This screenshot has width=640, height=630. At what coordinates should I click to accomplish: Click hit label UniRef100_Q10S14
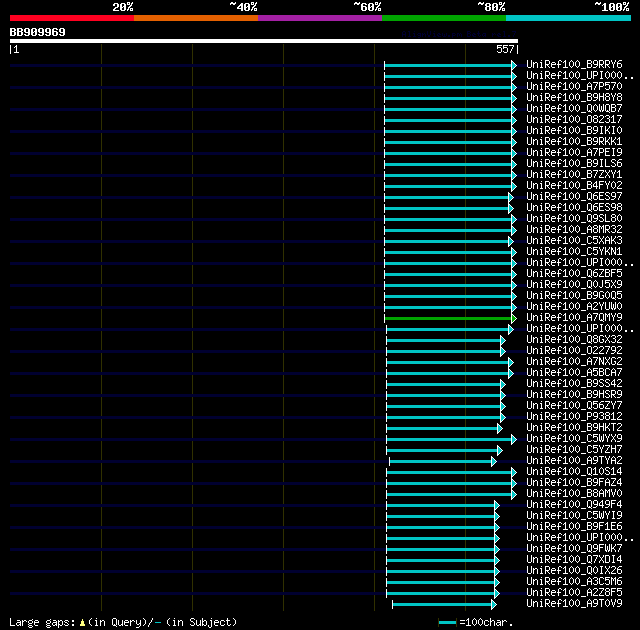(x=574, y=472)
